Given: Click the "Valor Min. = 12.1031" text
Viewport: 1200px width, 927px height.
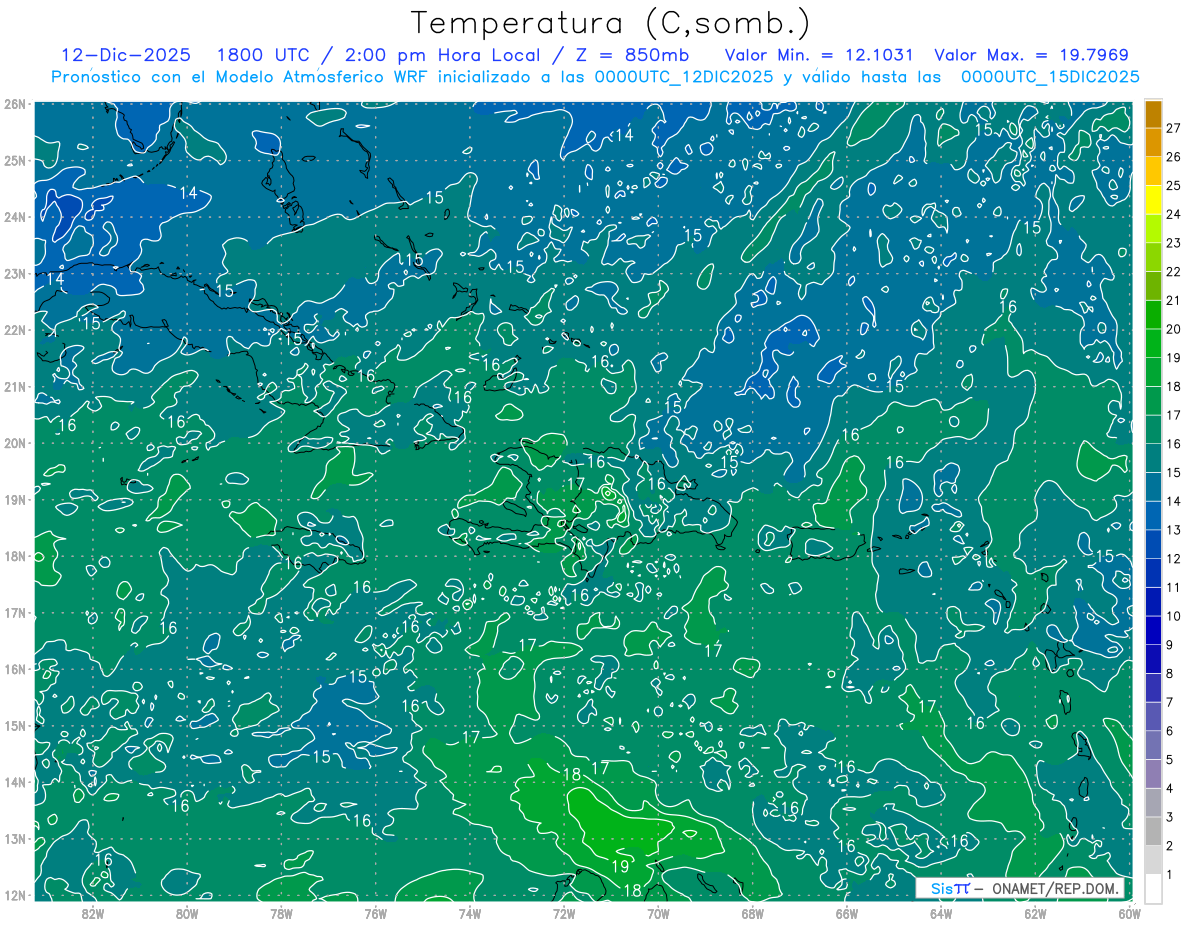Looking at the screenshot, I should [x=819, y=55].
